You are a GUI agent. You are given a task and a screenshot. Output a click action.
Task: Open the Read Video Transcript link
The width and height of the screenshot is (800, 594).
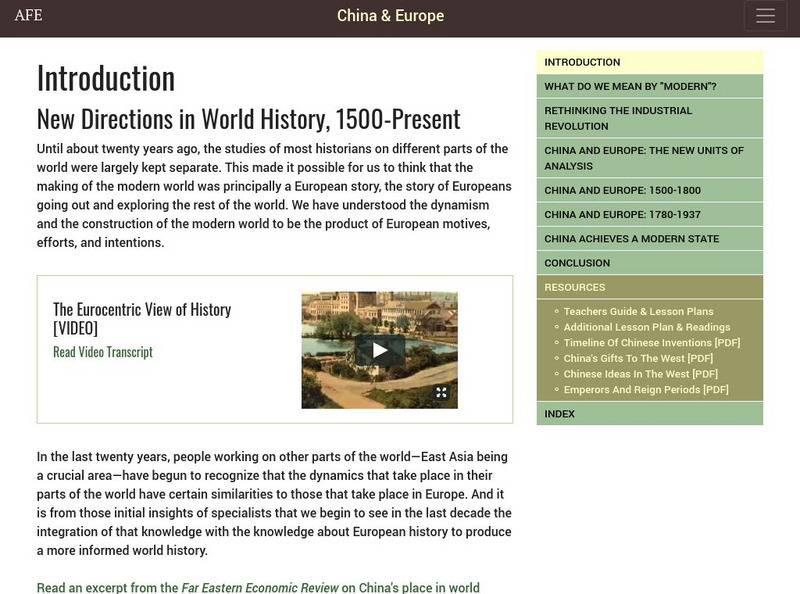(x=103, y=352)
